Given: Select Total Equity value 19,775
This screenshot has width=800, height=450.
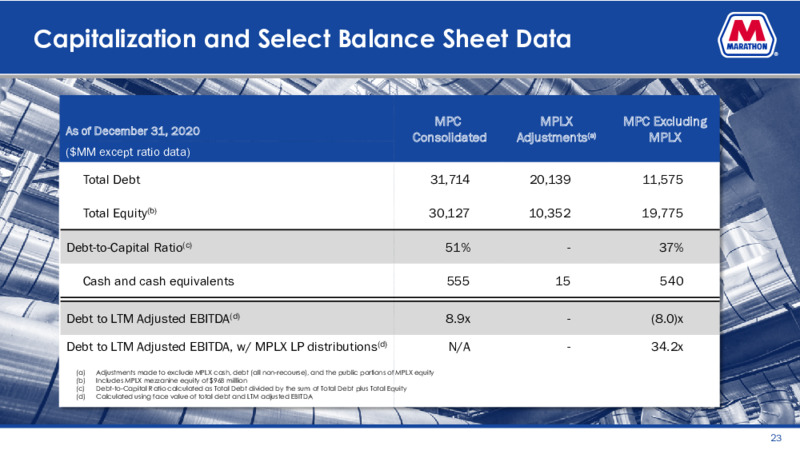Looking at the screenshot, I should [x=662, y=213].
